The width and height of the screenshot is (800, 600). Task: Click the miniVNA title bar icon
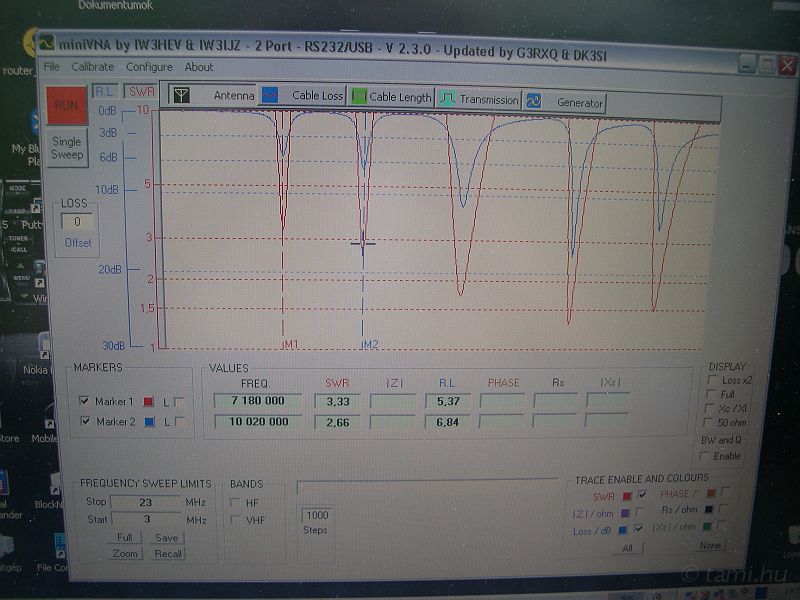46,42
